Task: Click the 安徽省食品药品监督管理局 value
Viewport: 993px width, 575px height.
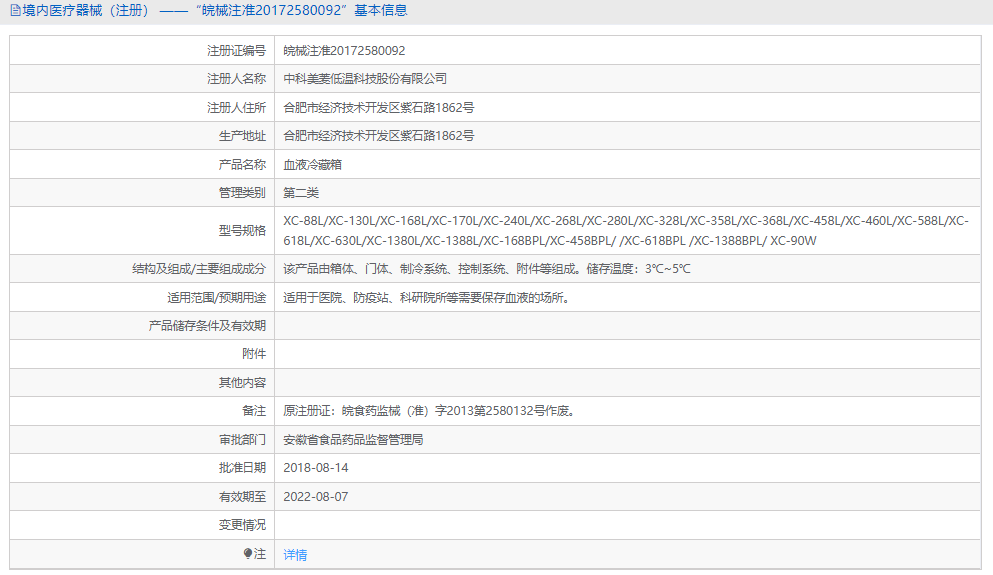Action: click(353, 439)
